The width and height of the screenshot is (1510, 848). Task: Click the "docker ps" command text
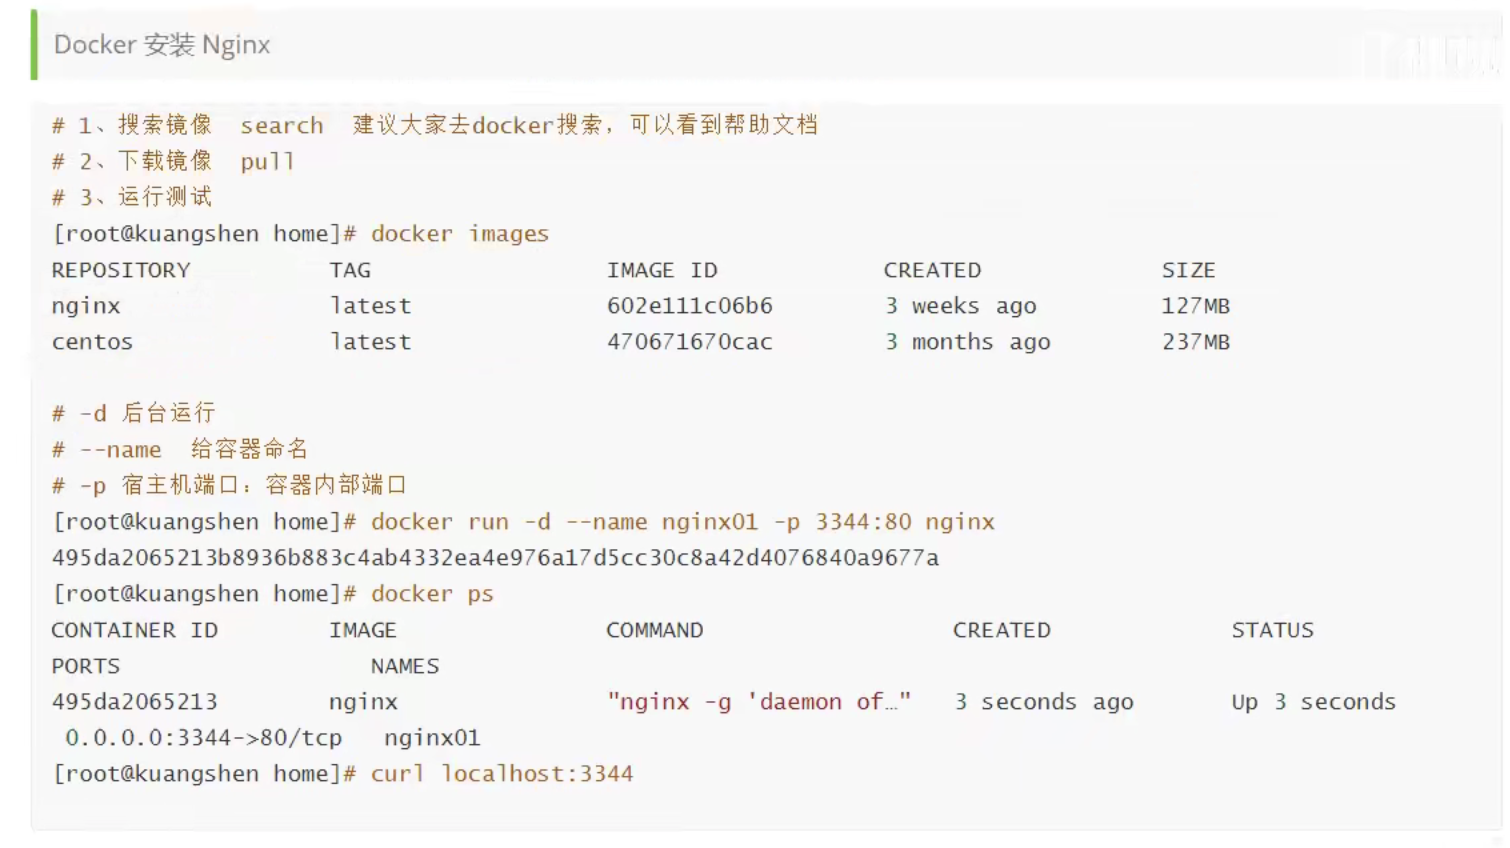[x=432, y=594]
